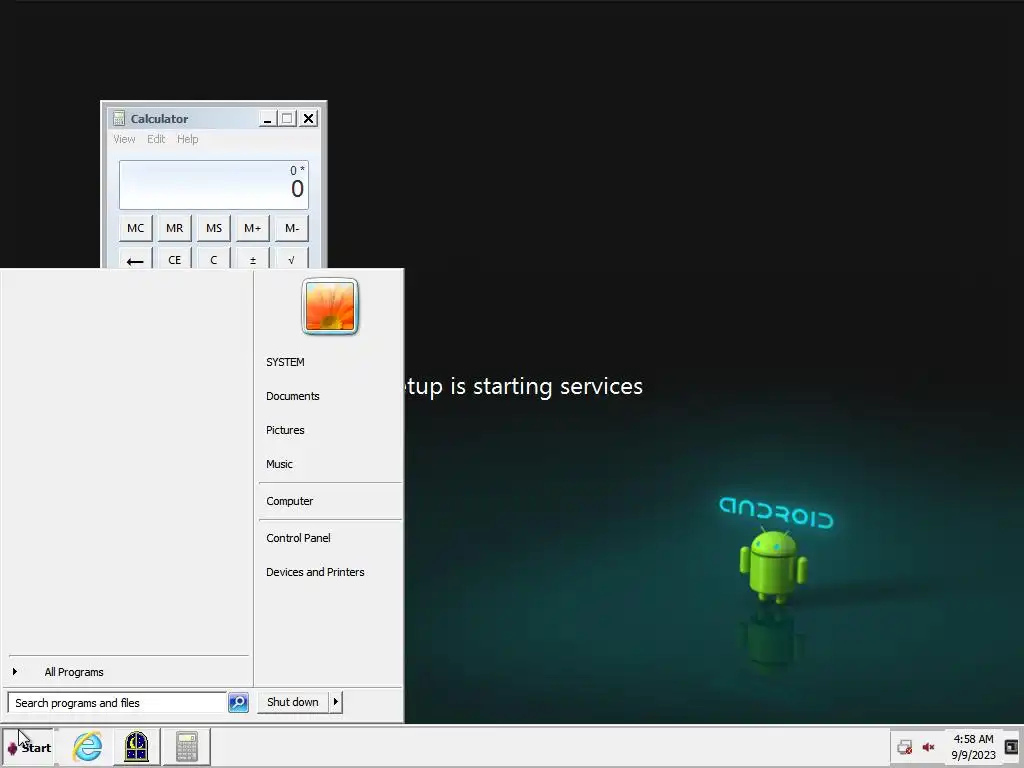Open Pictures from the Start menu
The height and width of the screenshot is (768, 1024).
[x=285, y=430]
